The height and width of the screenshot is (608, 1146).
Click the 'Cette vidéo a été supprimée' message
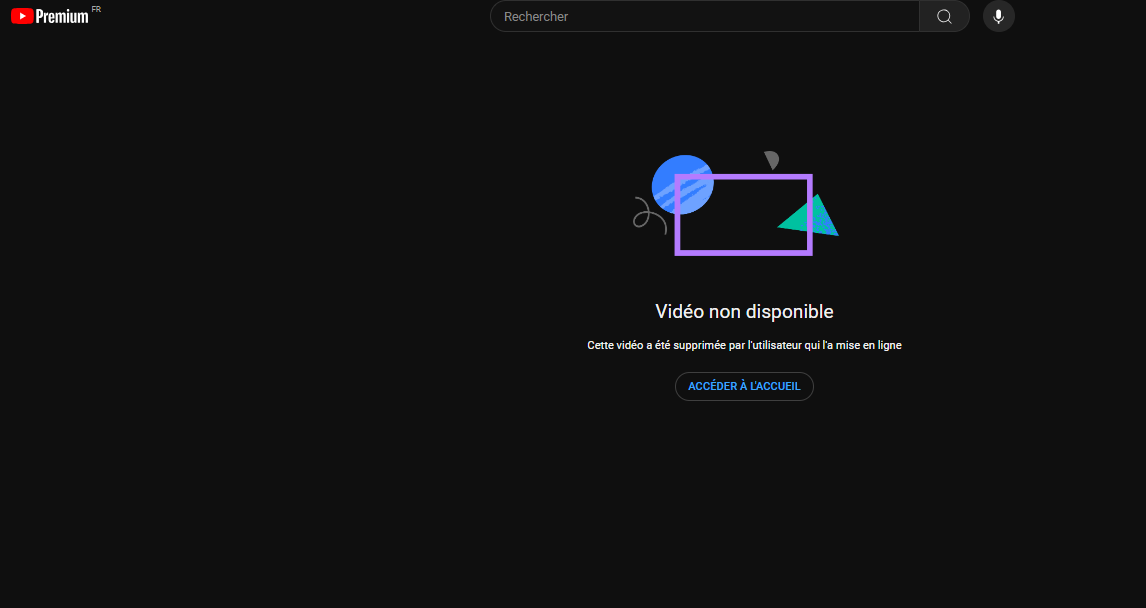tap(744, 345)
